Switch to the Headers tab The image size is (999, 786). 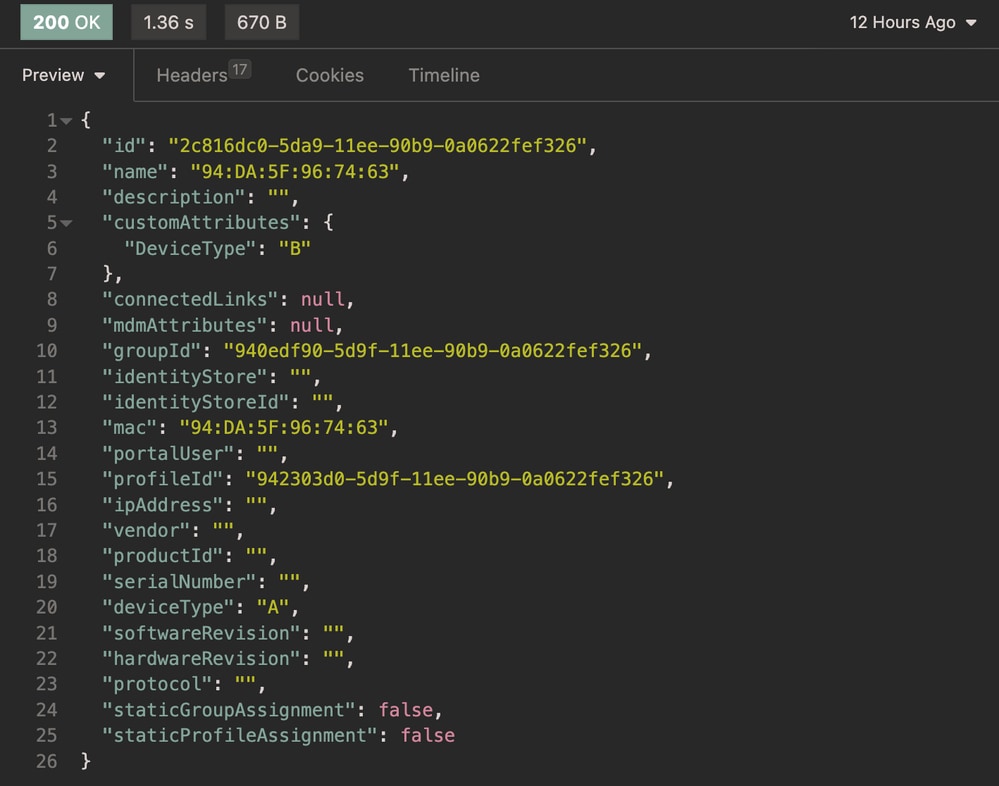192,76
